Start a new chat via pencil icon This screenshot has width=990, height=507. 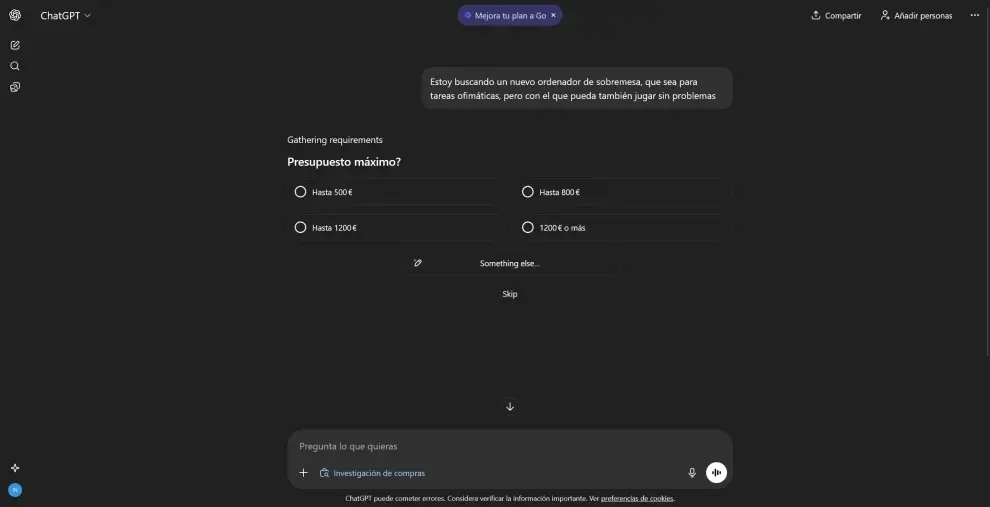point(15,45)
